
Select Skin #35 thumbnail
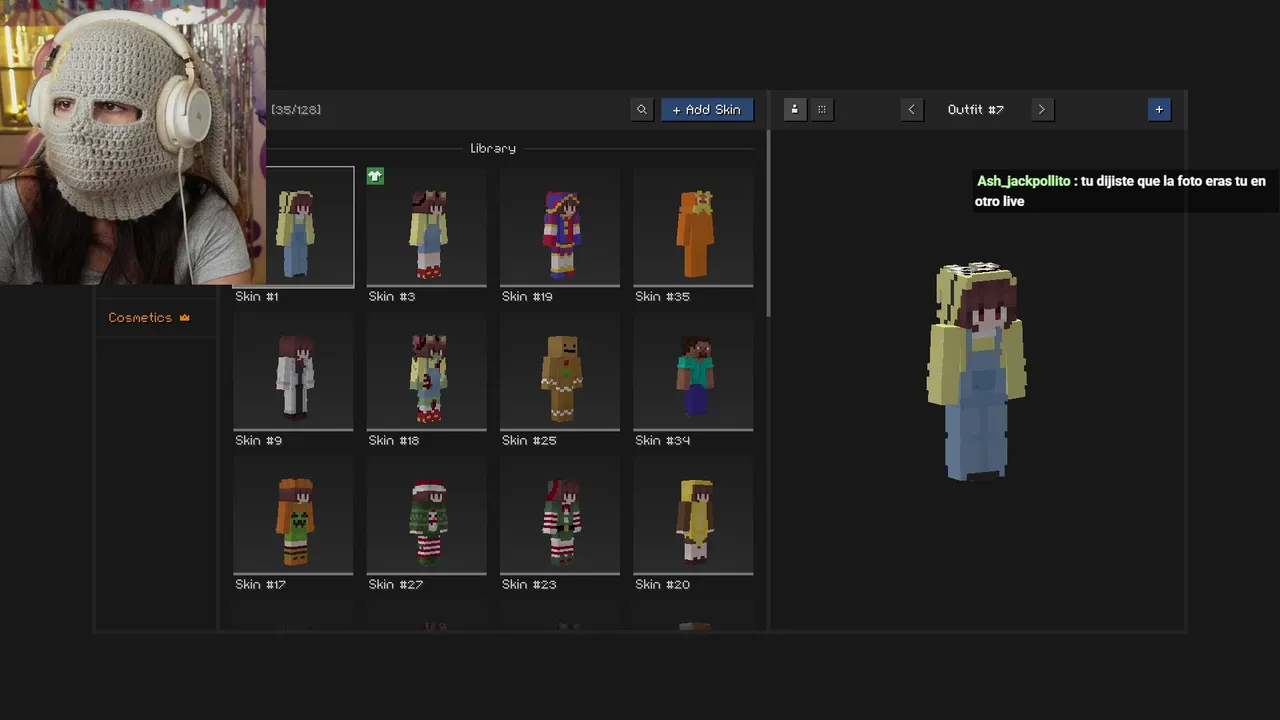(693, 227)
